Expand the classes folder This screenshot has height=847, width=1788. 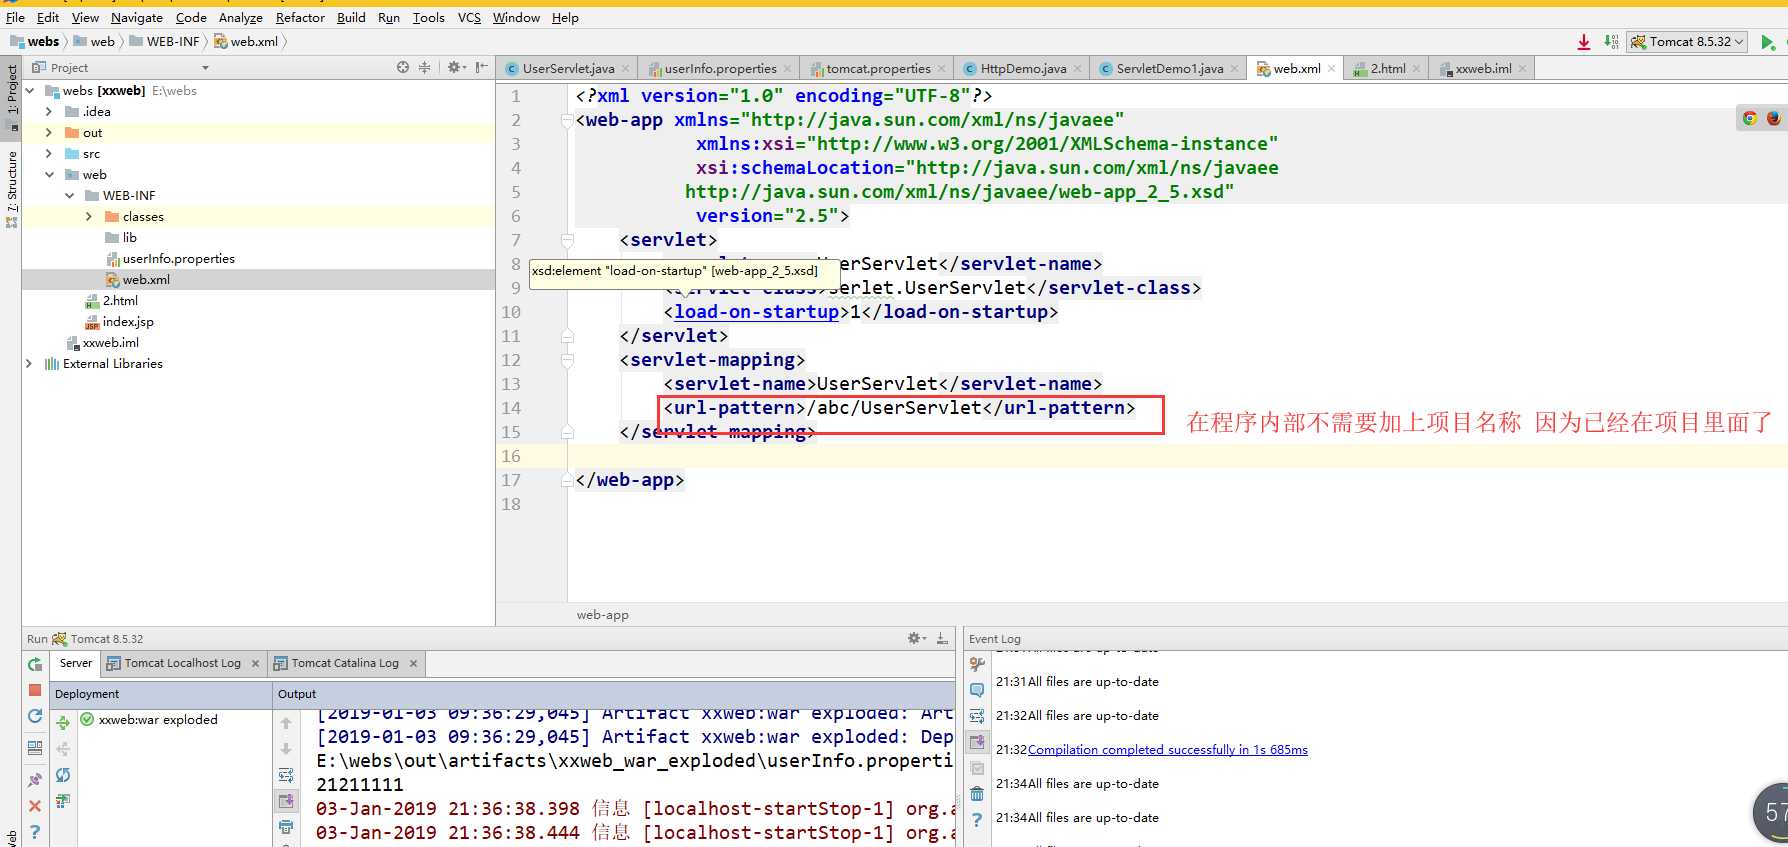click(x=89, y=216)
